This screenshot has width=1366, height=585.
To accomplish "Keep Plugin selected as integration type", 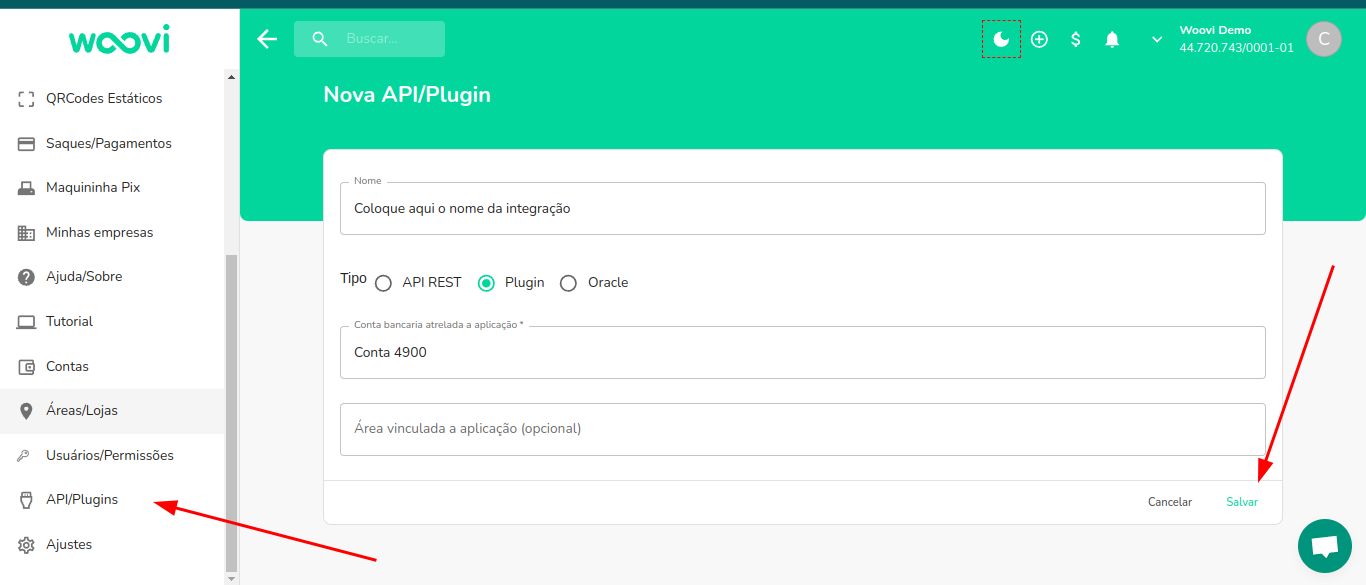I will point(486,283).
